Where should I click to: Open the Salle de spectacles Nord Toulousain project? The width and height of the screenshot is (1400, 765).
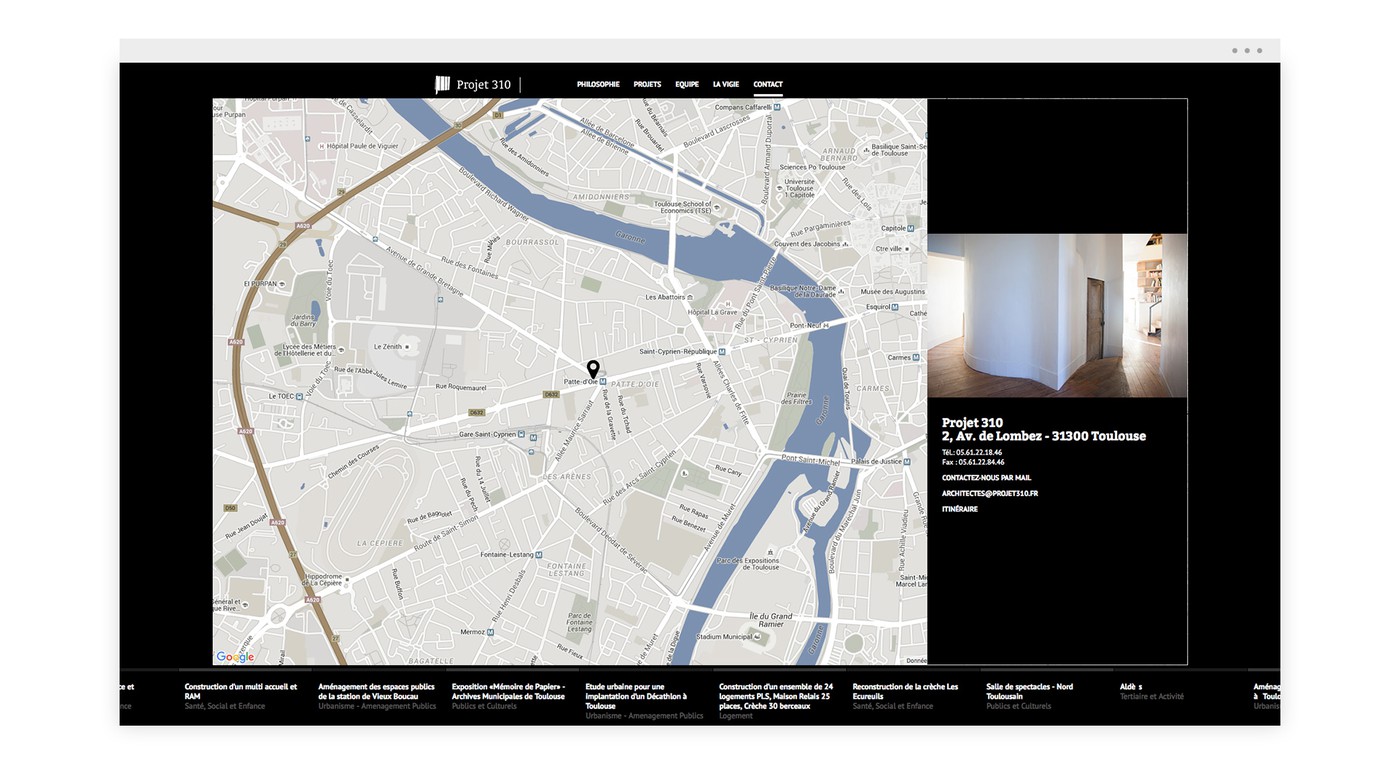click(x=1029, y=691)
